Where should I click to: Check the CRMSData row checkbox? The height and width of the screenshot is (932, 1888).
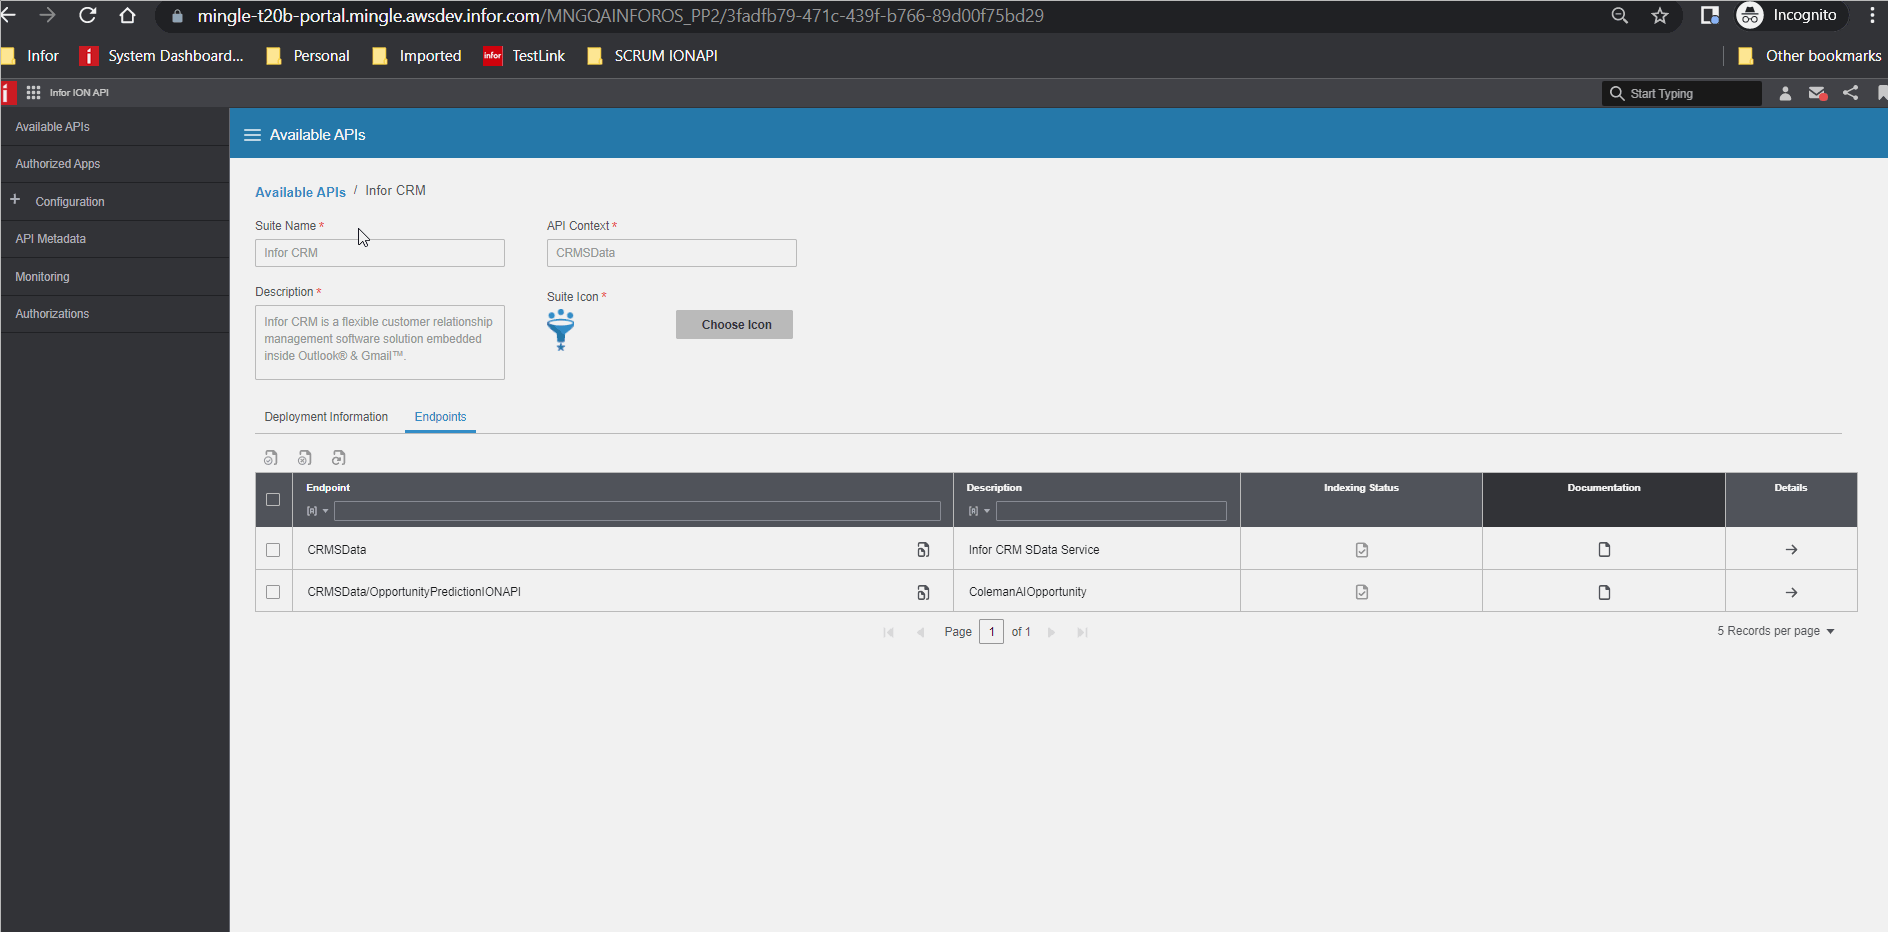click(273, 550)
